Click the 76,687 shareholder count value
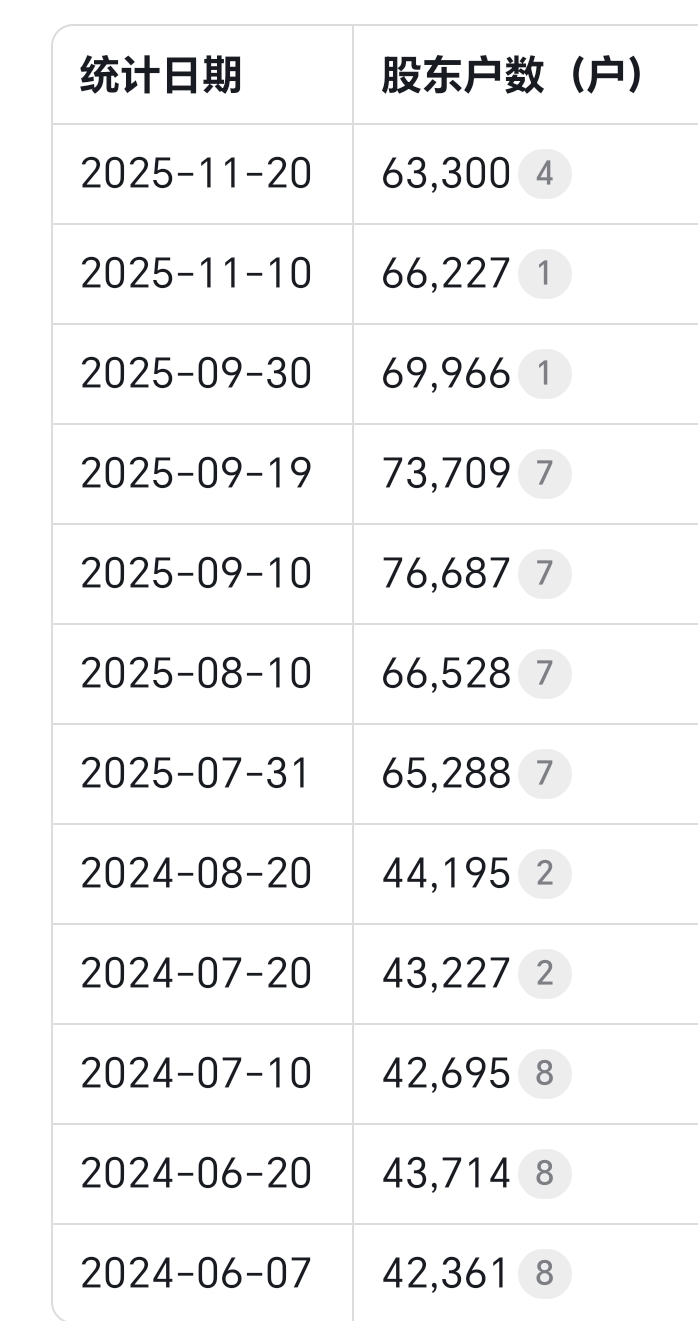 (446, 574)
